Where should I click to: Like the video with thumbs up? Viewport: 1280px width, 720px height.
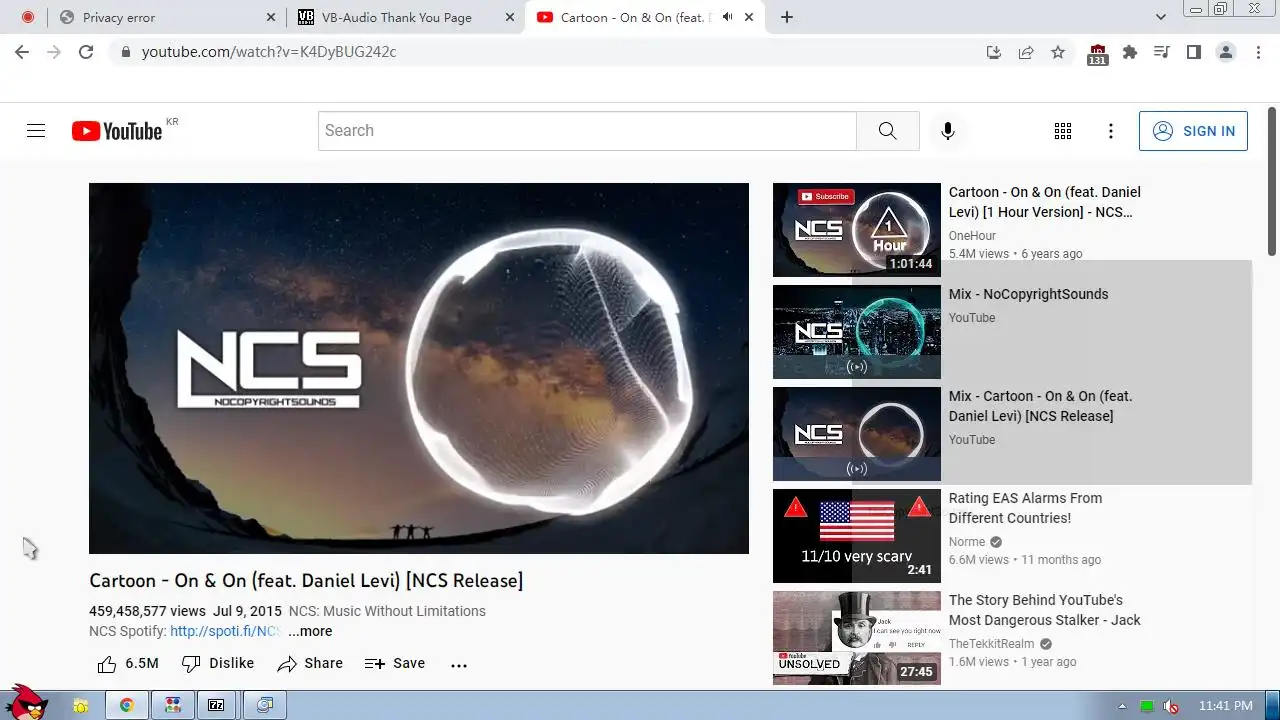127,664
